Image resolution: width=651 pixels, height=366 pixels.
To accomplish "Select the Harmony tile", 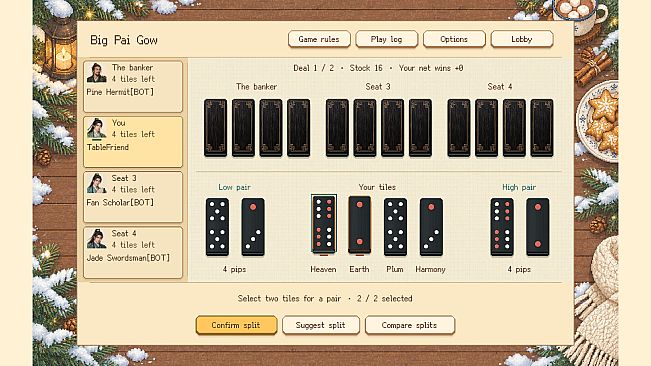I will pos(431,227).
